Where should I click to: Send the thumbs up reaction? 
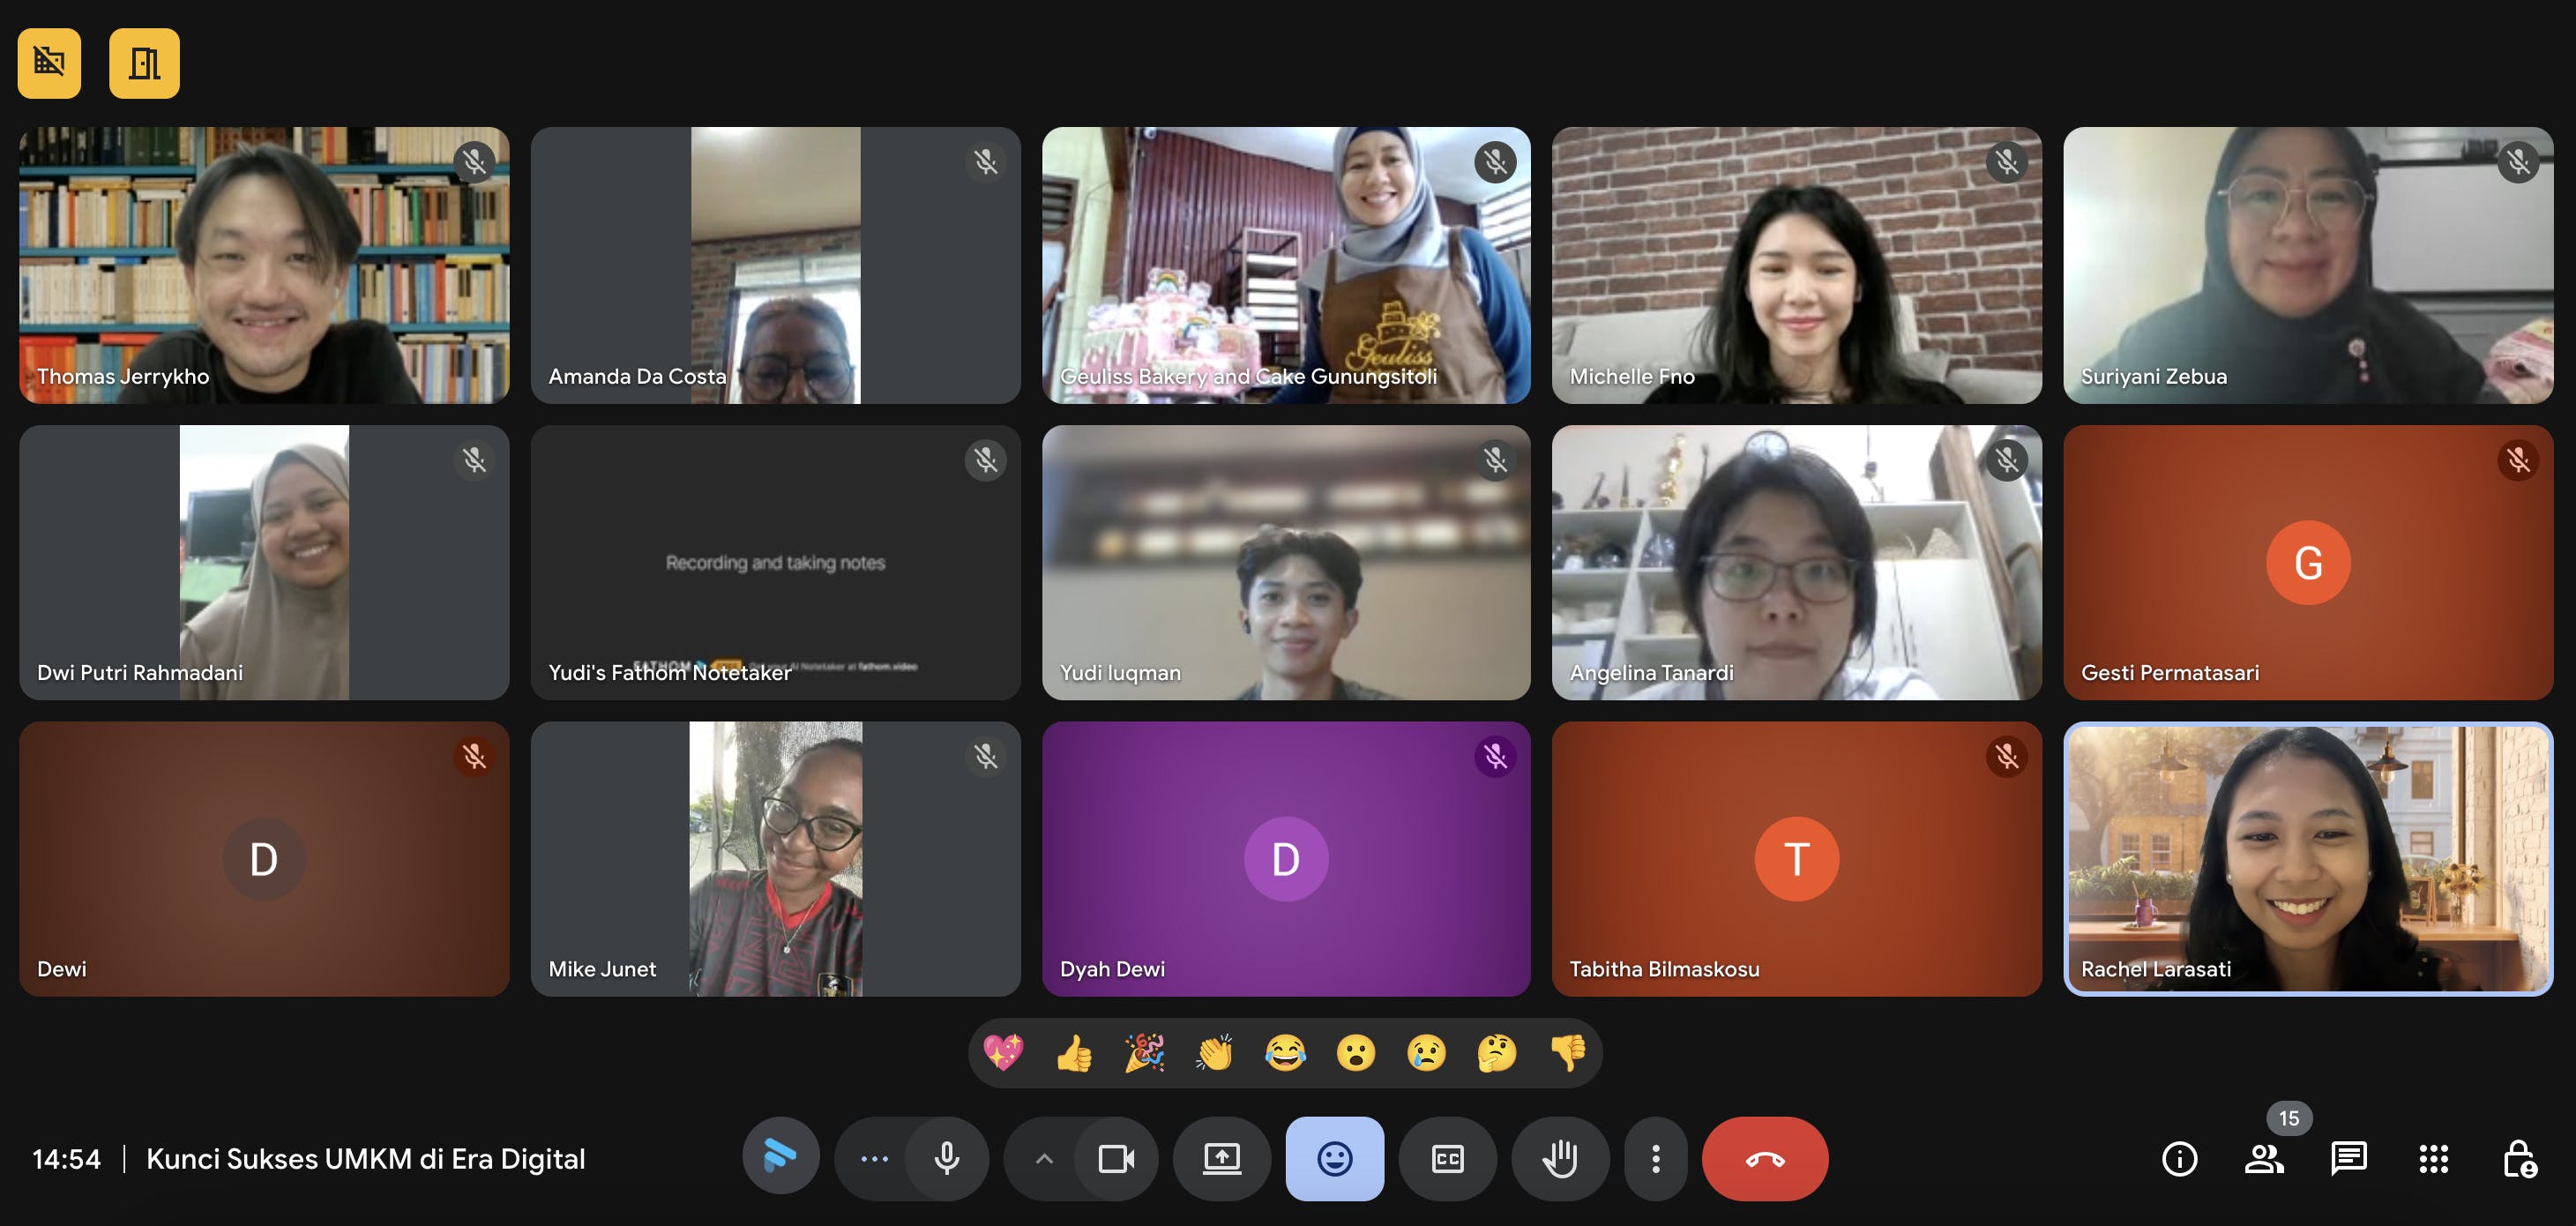coord(1074,1053)
